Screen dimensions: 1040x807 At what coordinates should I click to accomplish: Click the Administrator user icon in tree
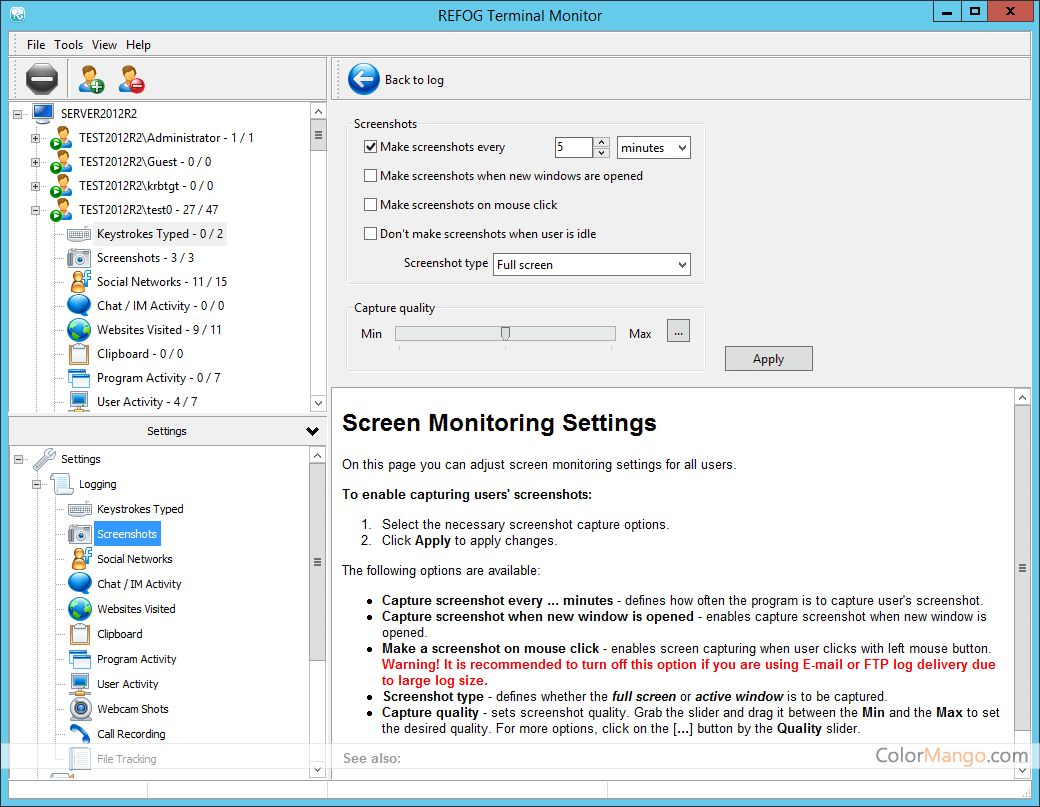[61, 138]
